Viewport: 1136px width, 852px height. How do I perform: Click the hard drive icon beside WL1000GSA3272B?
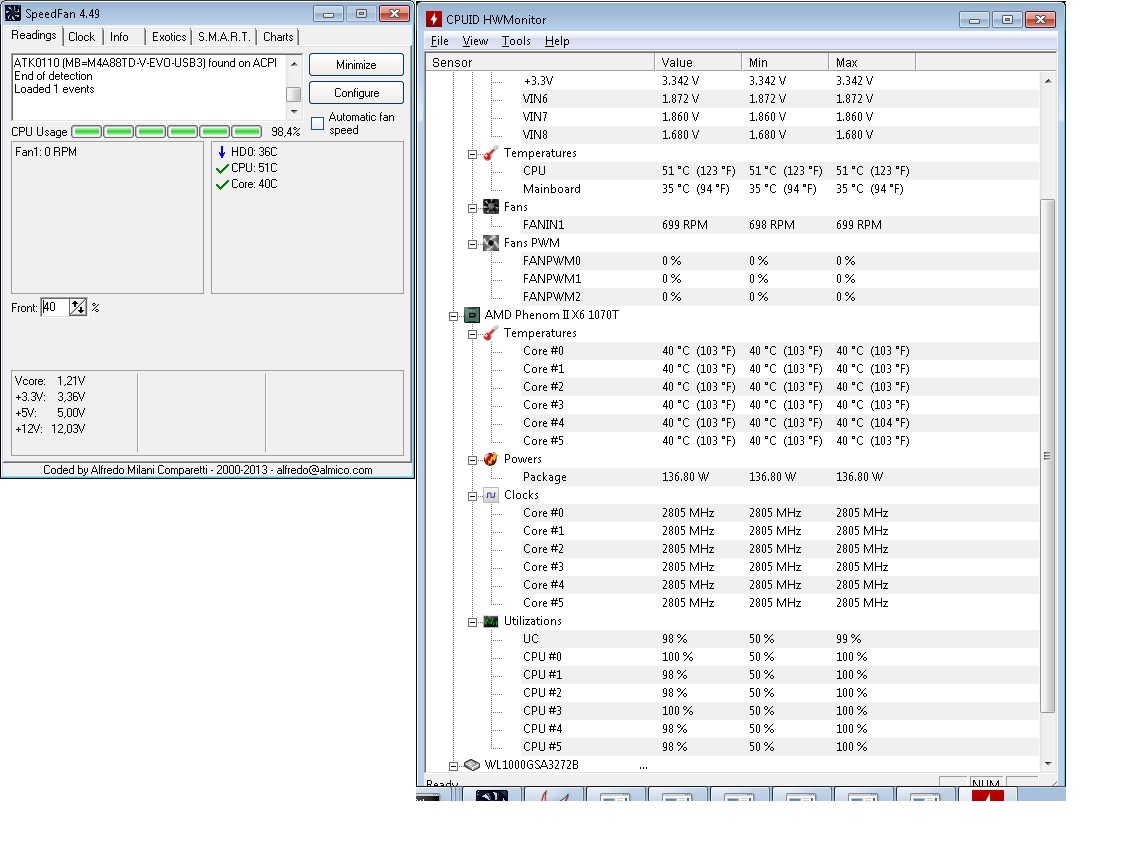coord(472,765)
